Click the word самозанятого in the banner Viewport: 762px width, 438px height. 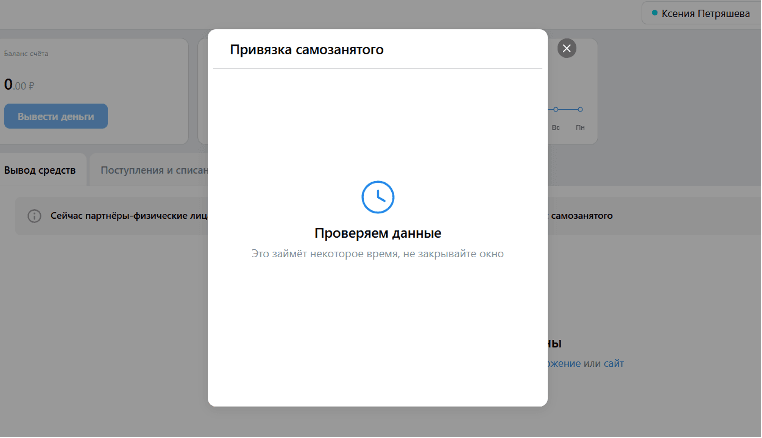point(582,216)
